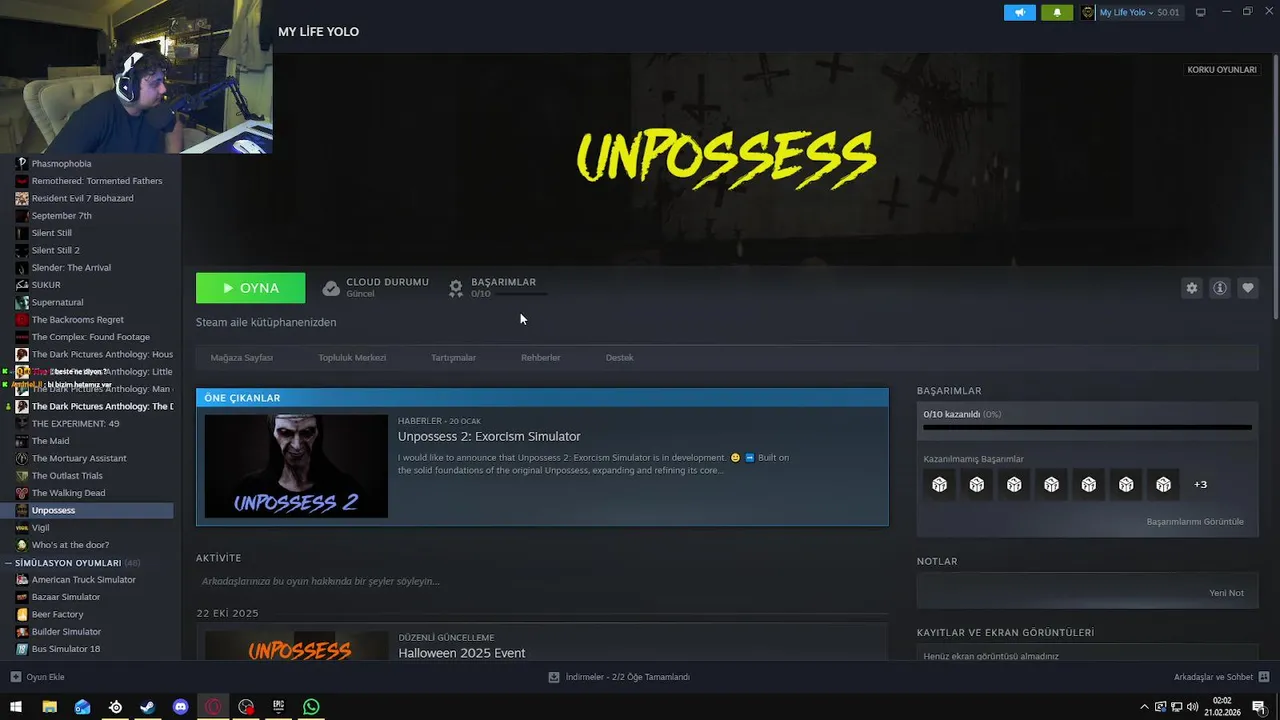Add Unpossess to favorites heart icon
The image size is (1280, 720).
pos(1248,288)
